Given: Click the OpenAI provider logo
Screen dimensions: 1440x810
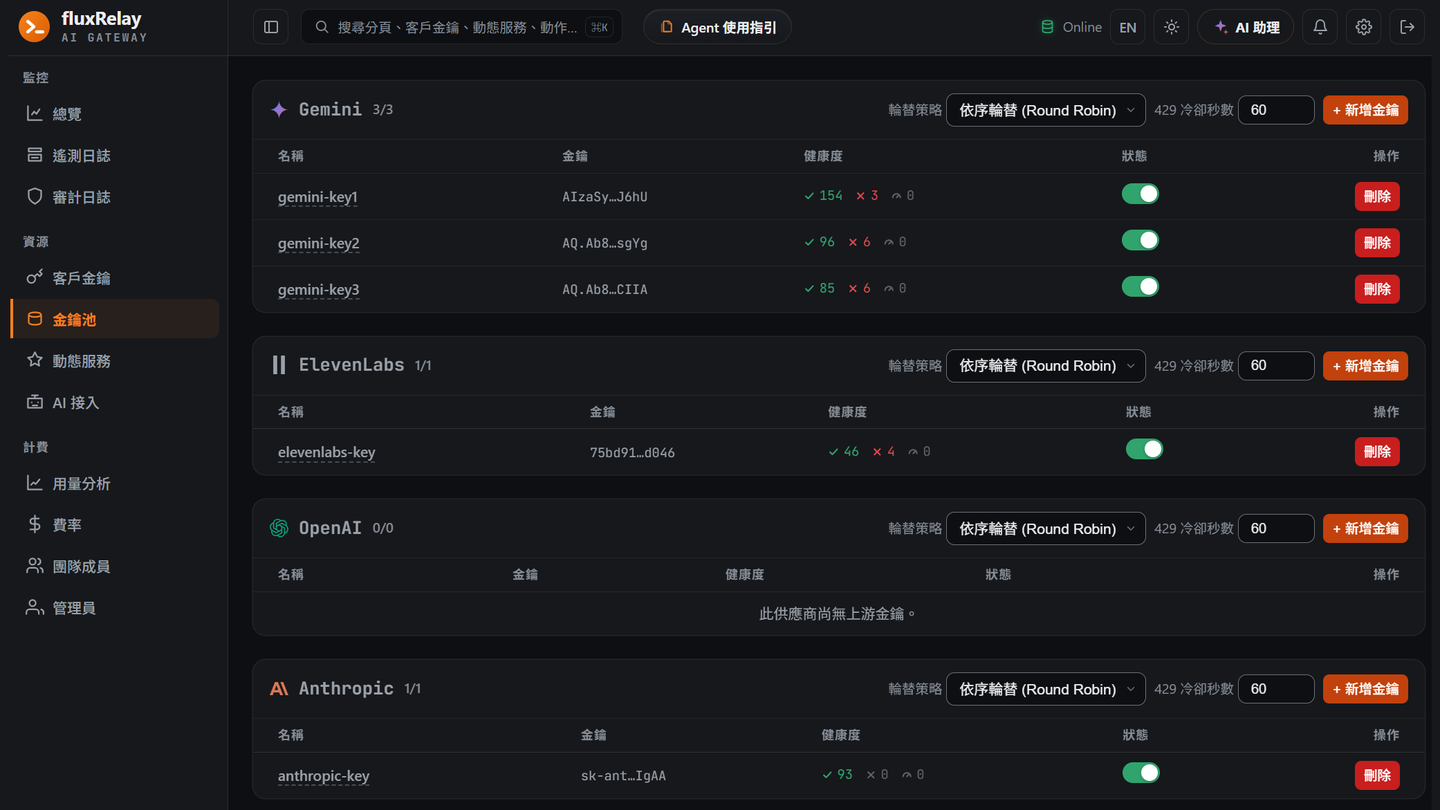Looking at the screenshot, I should 279,528.
